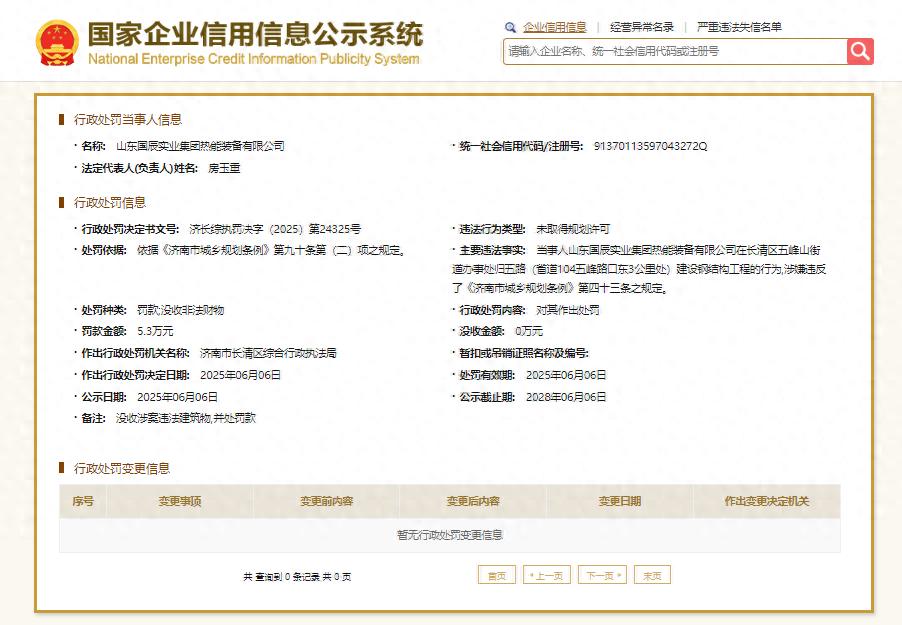Switch to 严重违法失信名单 tab
Viewport: 902px width, 625px height.
tap(739, 27)
